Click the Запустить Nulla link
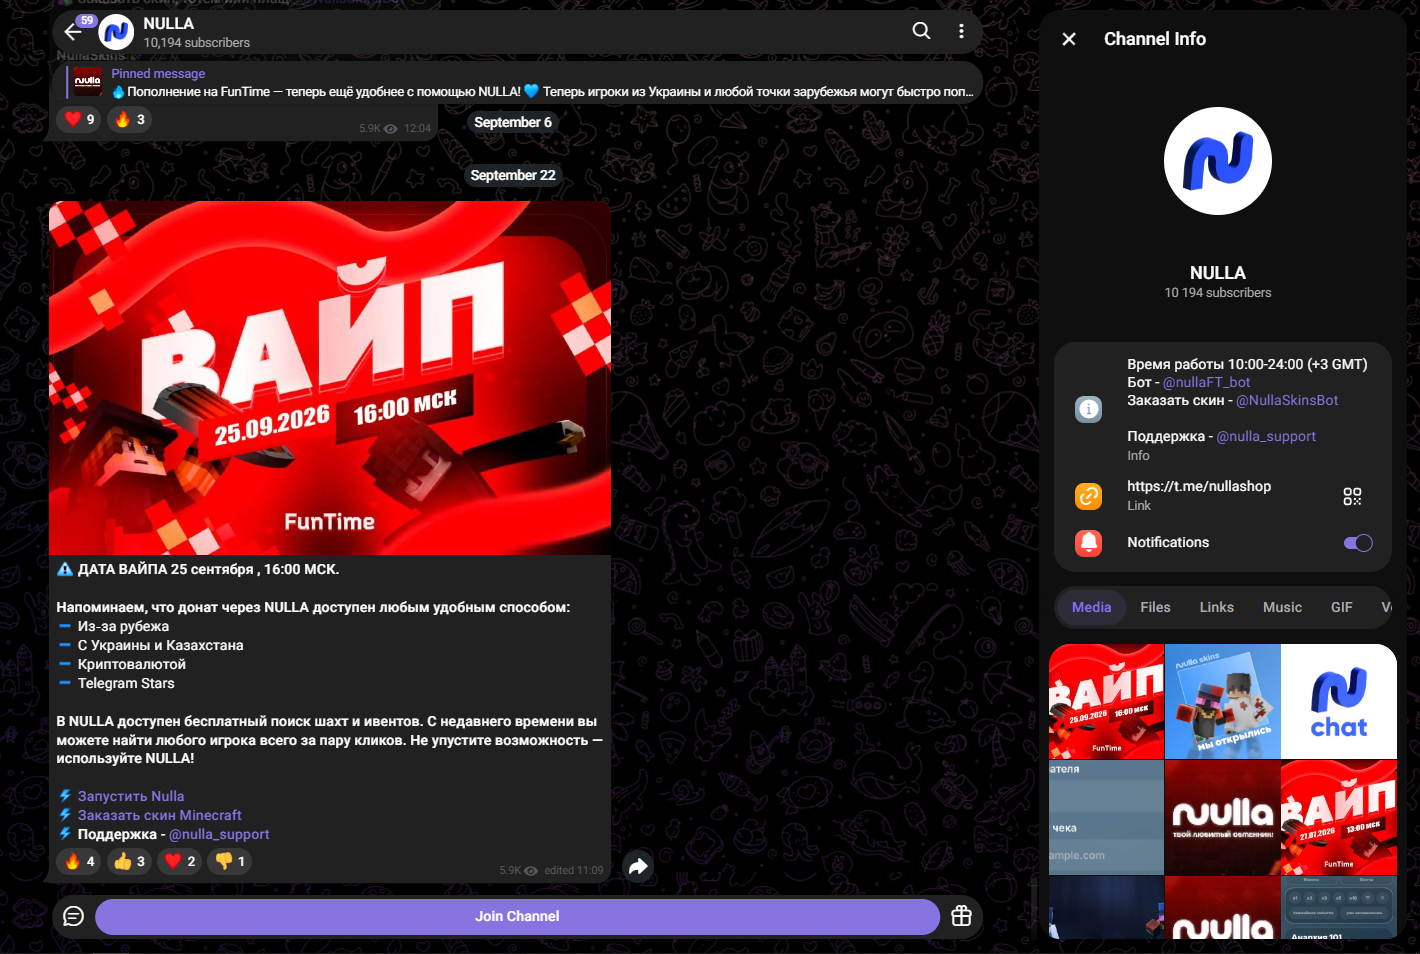 point(131,796)
